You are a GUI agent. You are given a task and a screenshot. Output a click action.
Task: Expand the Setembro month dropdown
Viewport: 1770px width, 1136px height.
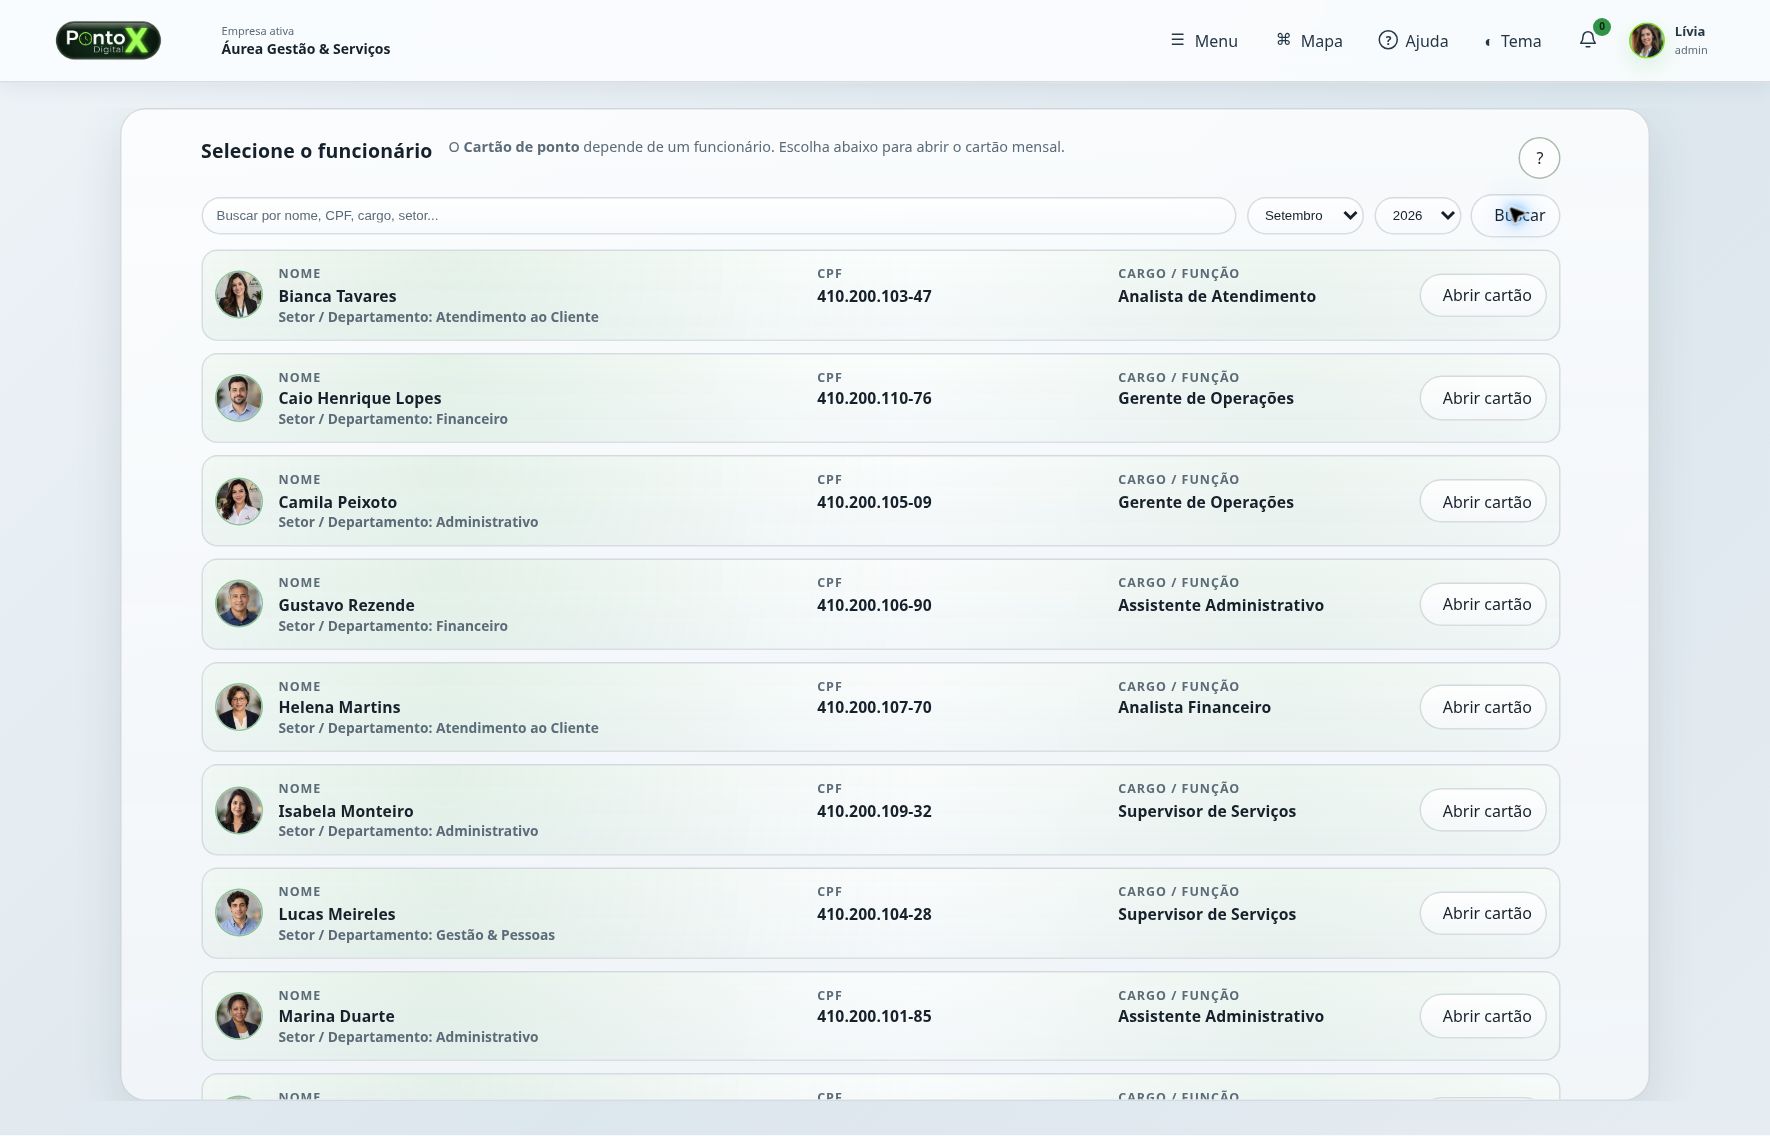point(1305,216)
